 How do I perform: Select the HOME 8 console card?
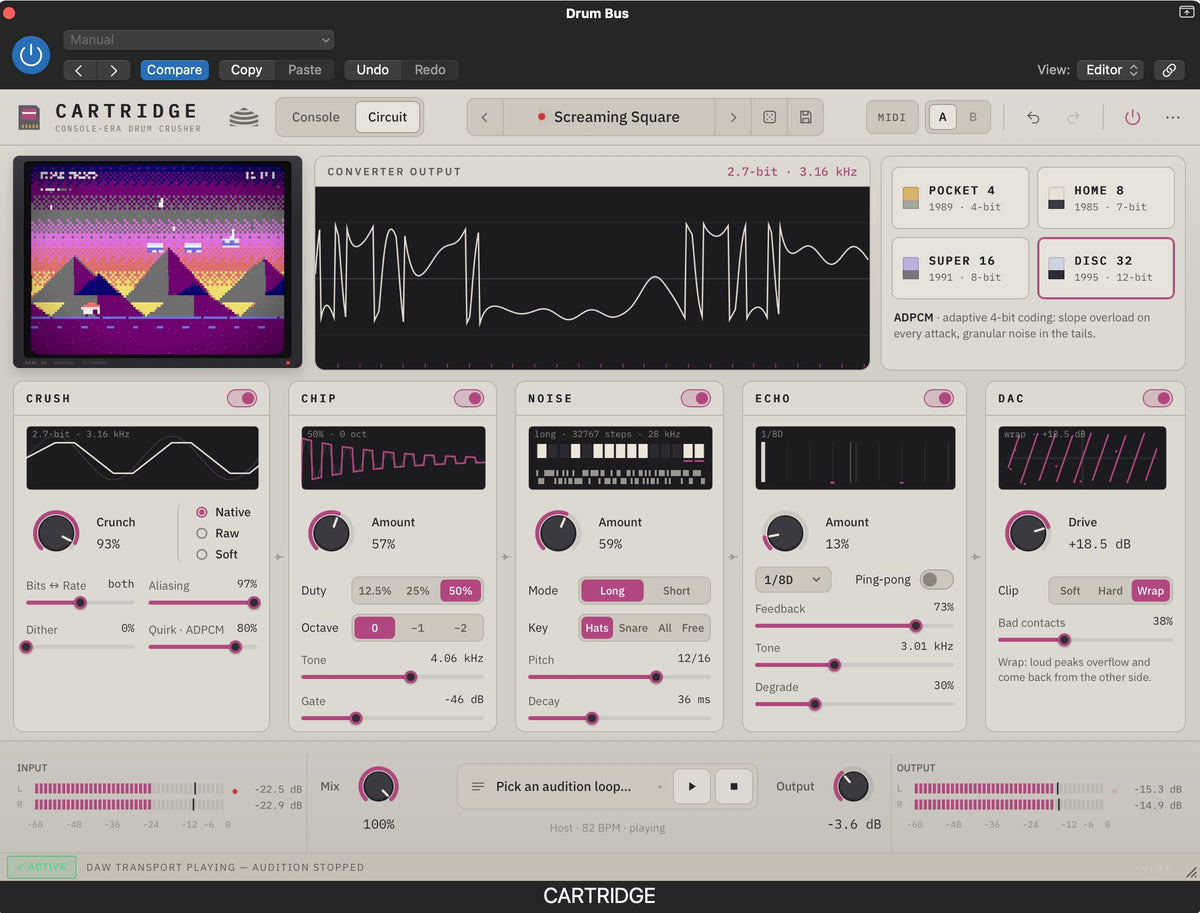click(x=1106, y=198)
